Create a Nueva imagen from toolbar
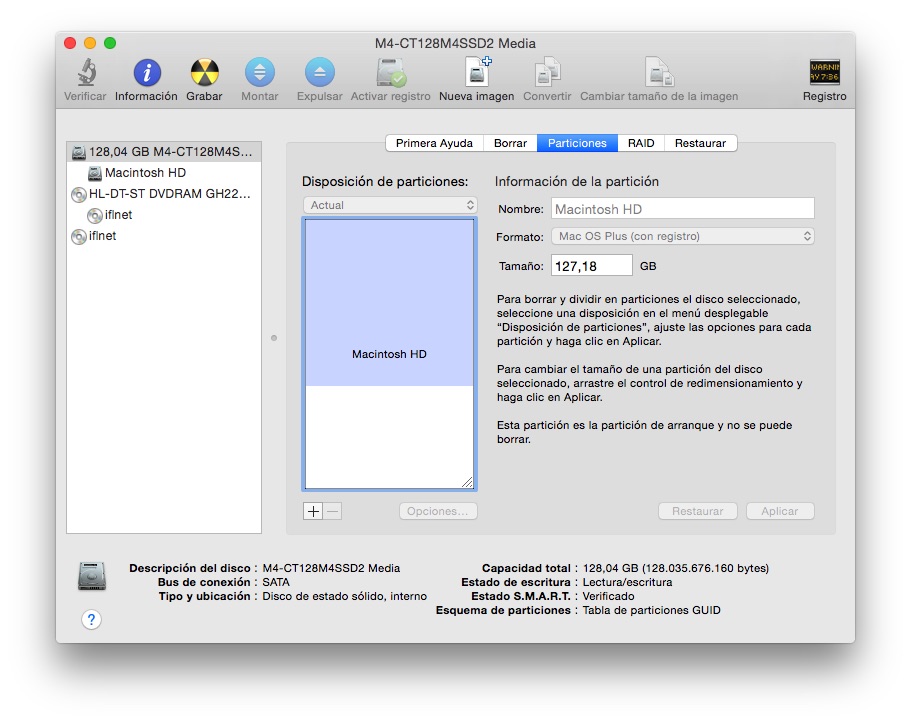 [x=477, y=74]
